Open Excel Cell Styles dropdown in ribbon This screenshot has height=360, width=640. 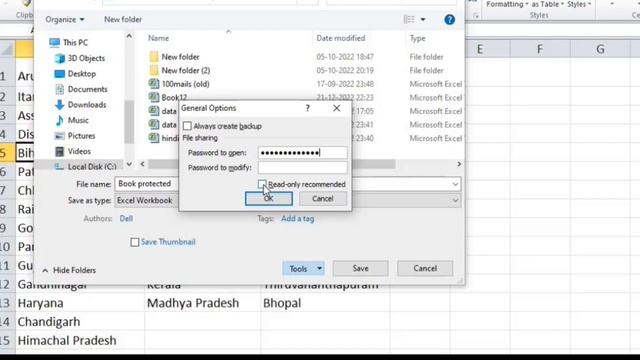579,4
